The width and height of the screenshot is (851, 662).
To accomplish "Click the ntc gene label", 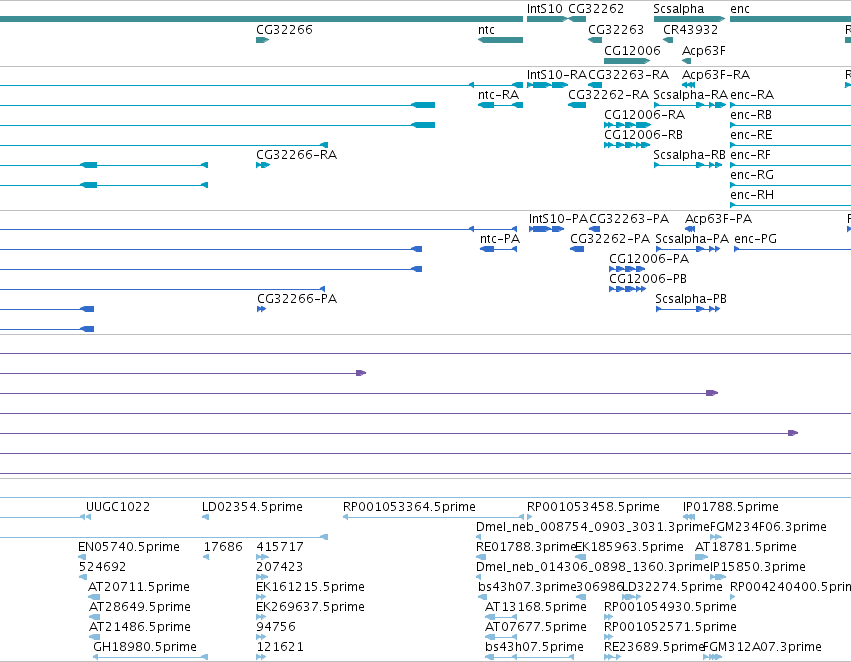I will (x=486, y=29).
